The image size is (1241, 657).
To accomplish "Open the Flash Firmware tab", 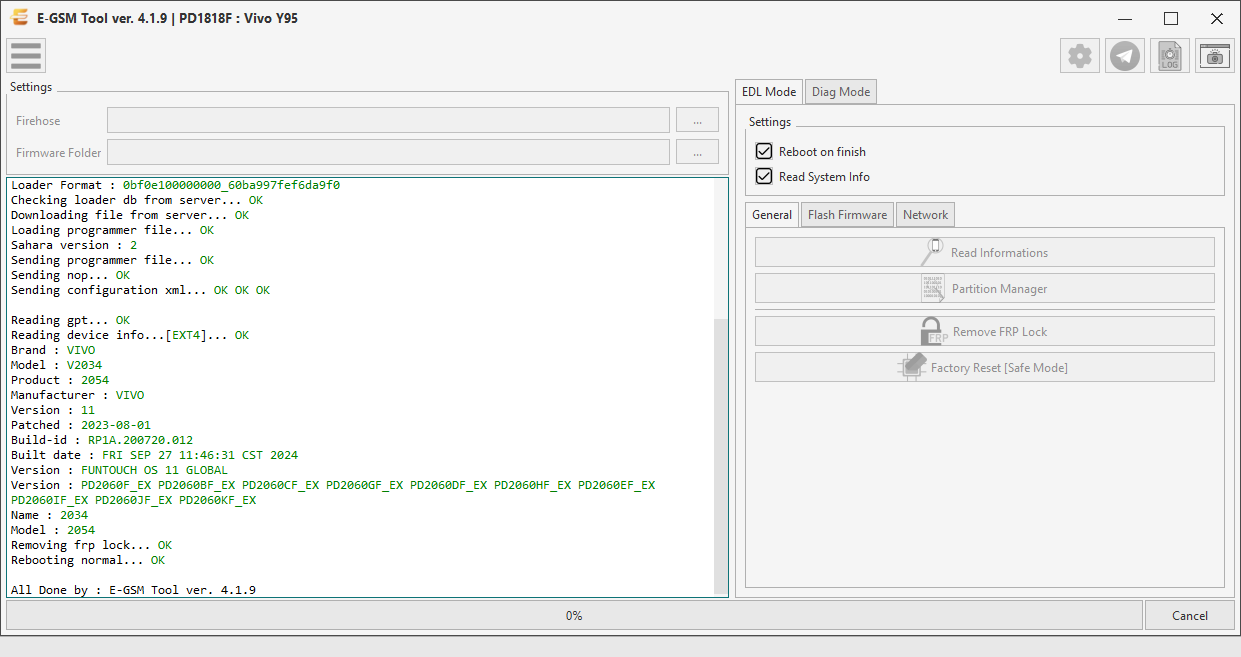I will click(847, 215).
